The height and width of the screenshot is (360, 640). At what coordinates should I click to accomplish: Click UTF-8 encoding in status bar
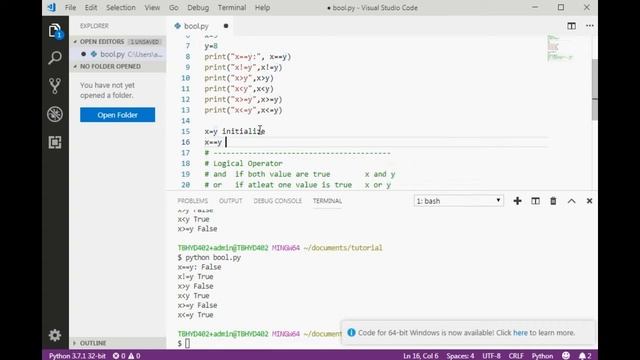pos(491,356)
